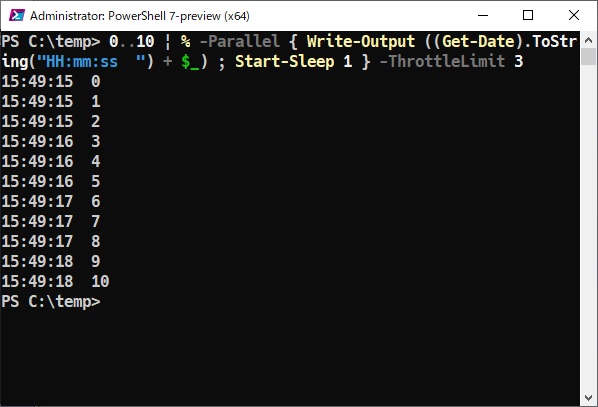The height and width of the screenshot is (407, 598).
Task: Click the green $_ variable
Action: (x=190, y=62)
